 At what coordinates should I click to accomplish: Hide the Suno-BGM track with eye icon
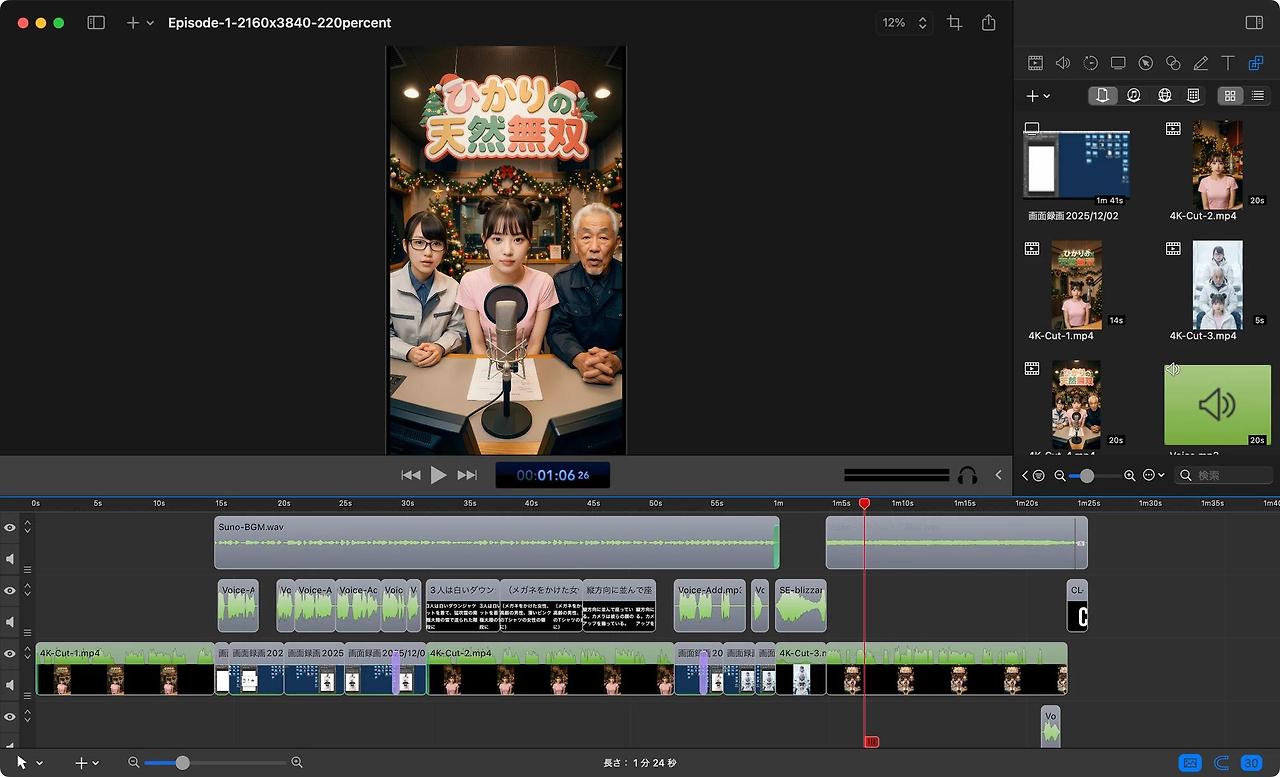(10, 527)
